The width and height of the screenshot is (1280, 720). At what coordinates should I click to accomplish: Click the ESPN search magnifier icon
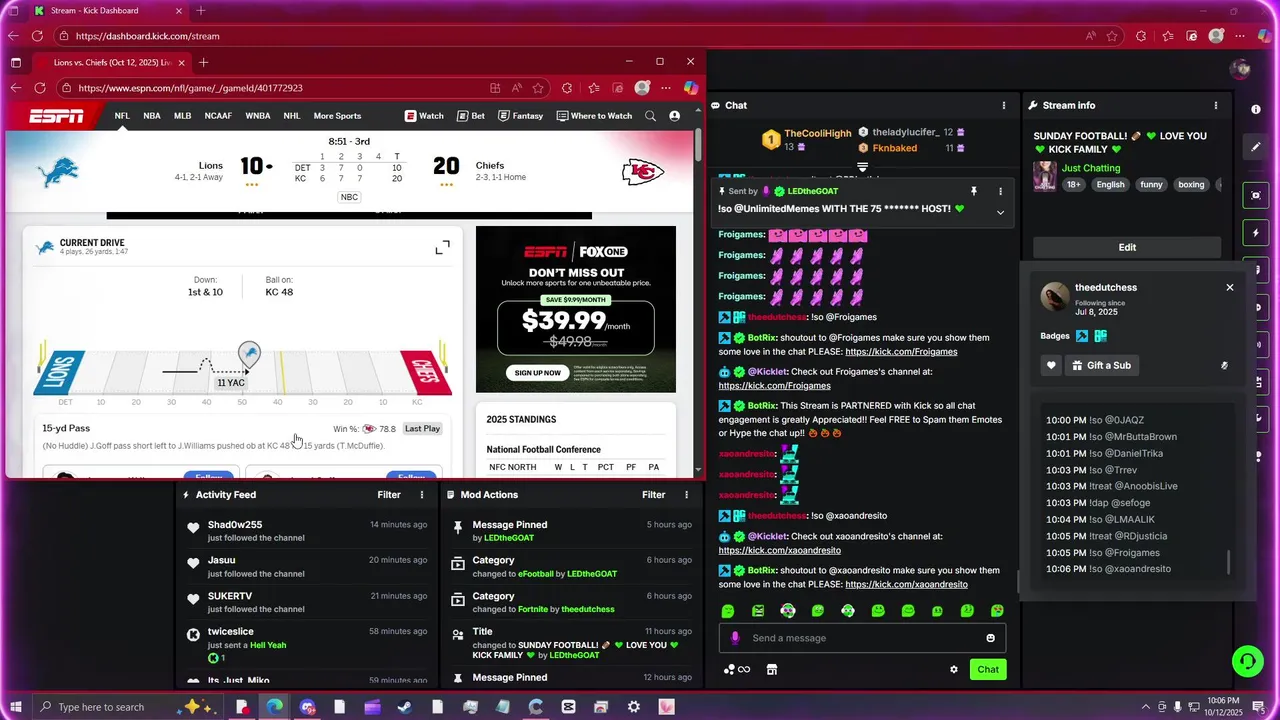point(651,116)
